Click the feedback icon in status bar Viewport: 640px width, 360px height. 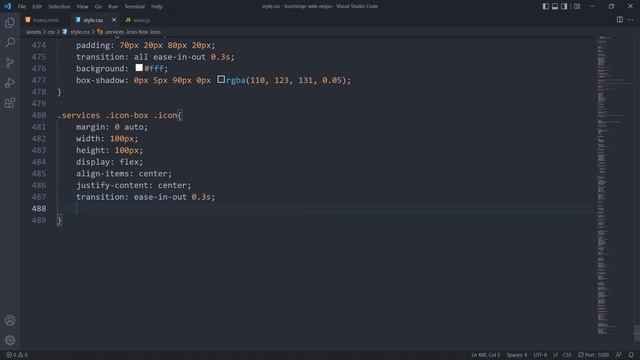[619, 355]
